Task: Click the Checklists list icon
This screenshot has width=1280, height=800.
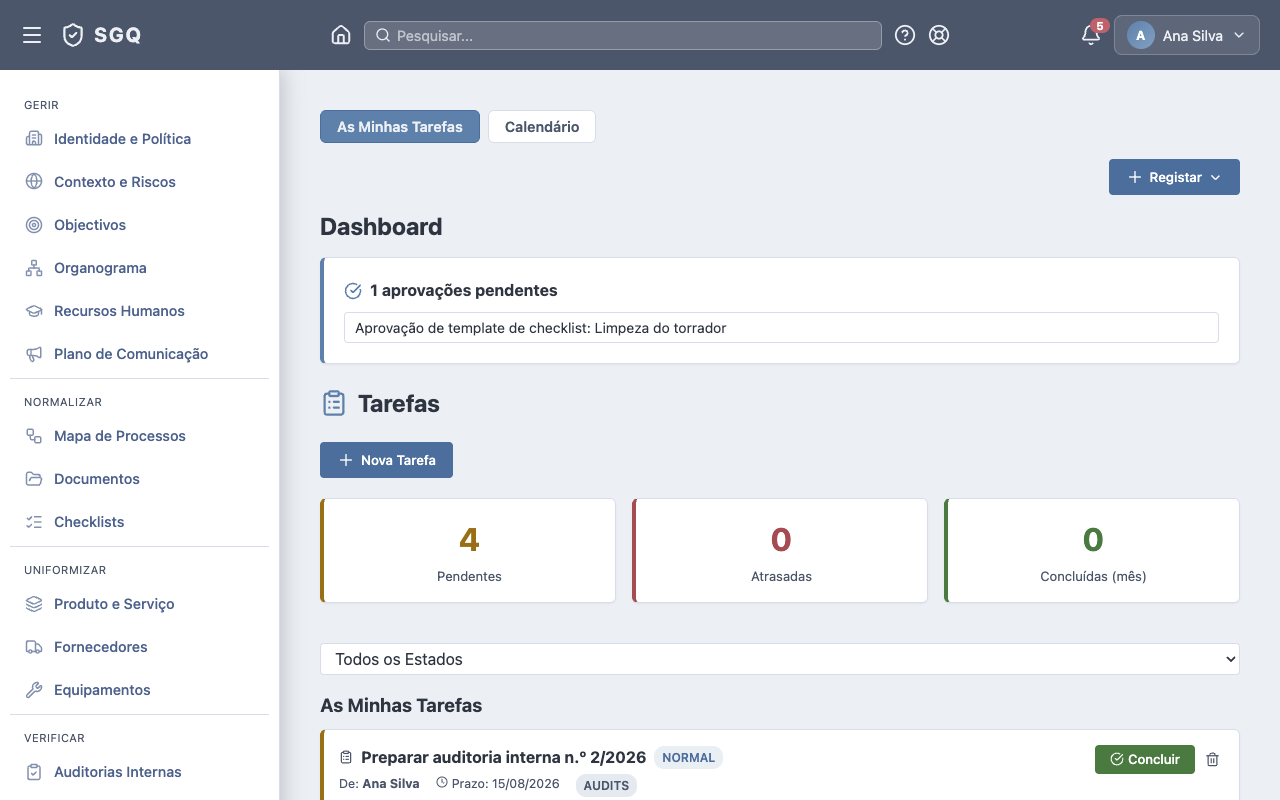Action: (34, 522)
